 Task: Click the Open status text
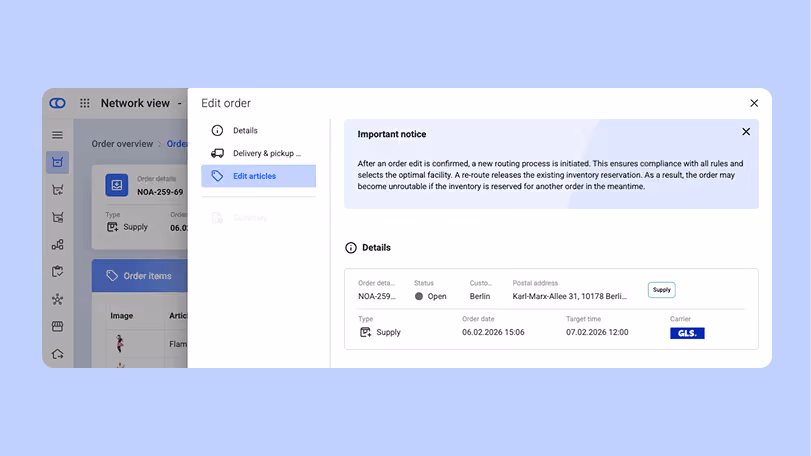(437, 296)
